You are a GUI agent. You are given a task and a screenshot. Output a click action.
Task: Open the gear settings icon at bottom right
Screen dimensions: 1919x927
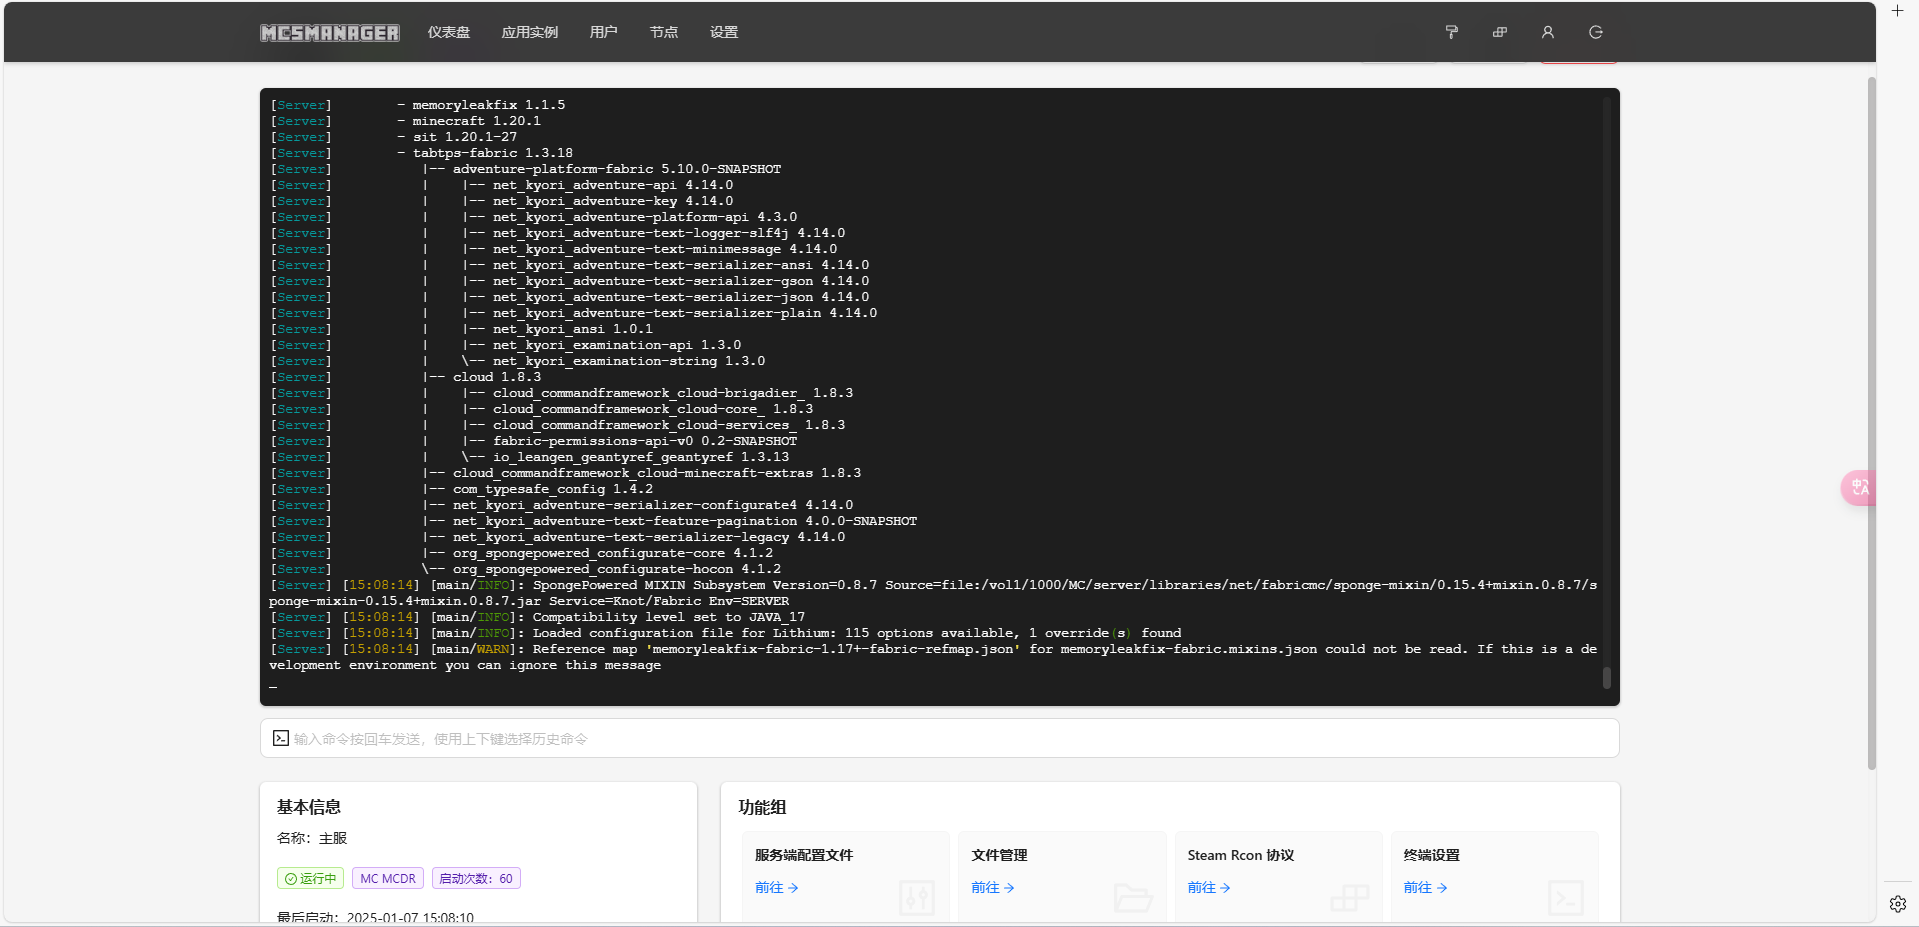click(x=1898, y=904)
